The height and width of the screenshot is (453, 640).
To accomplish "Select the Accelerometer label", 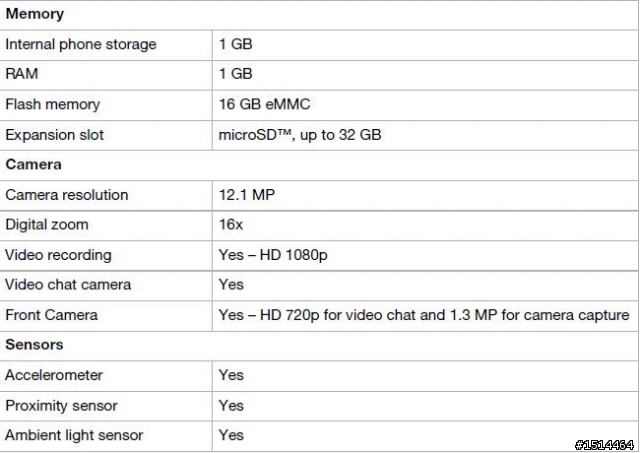I will coord(54,375).
